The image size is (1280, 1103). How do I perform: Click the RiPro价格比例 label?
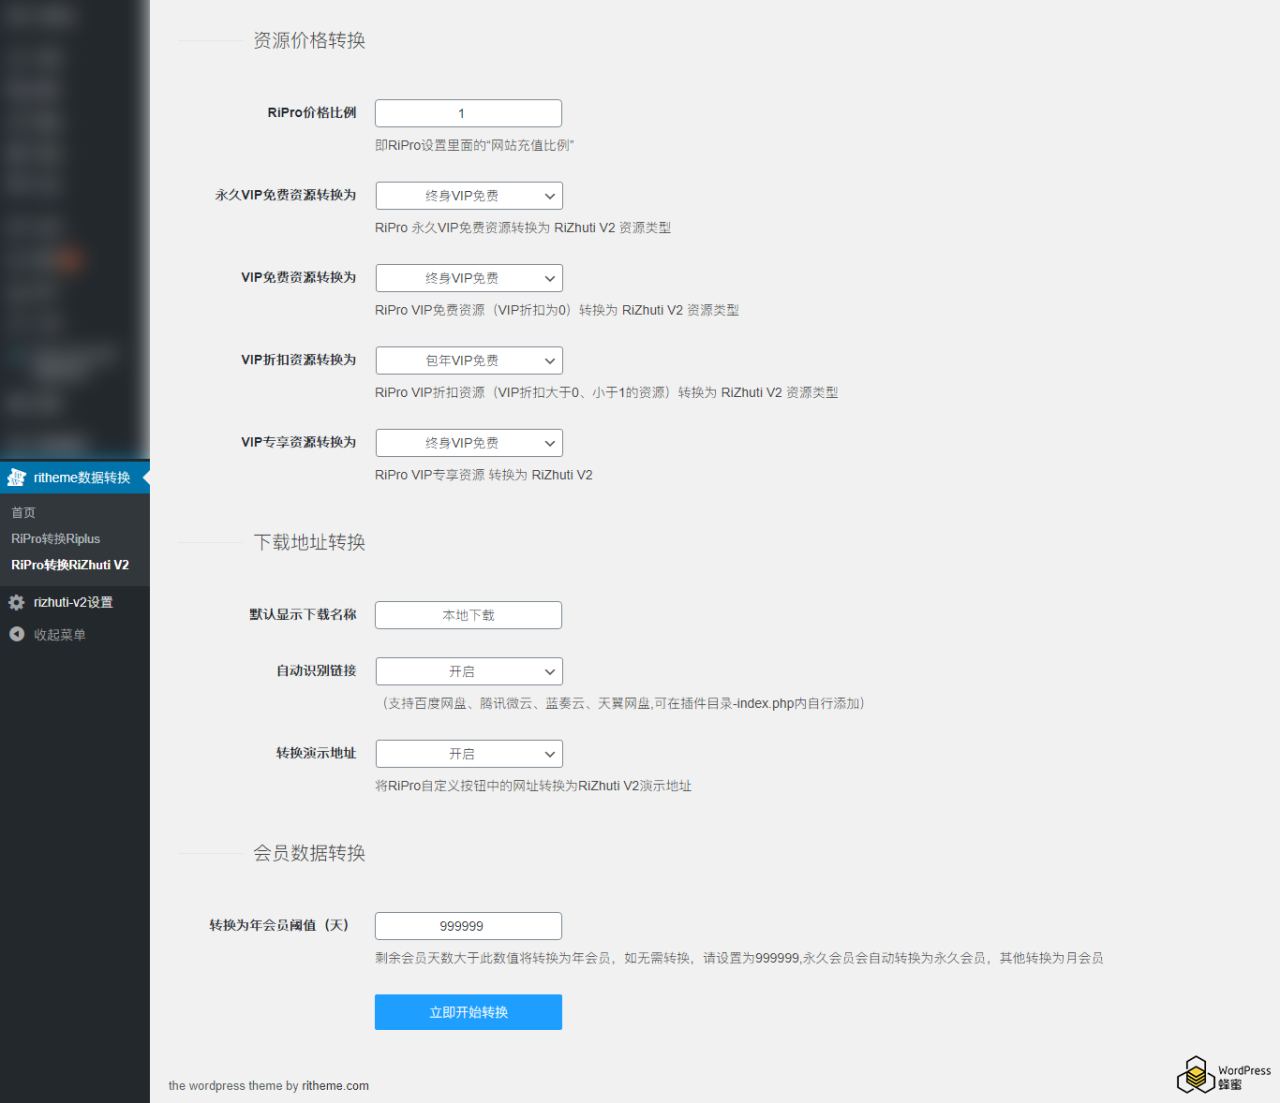pyautogui.click(x=312, y=112)
